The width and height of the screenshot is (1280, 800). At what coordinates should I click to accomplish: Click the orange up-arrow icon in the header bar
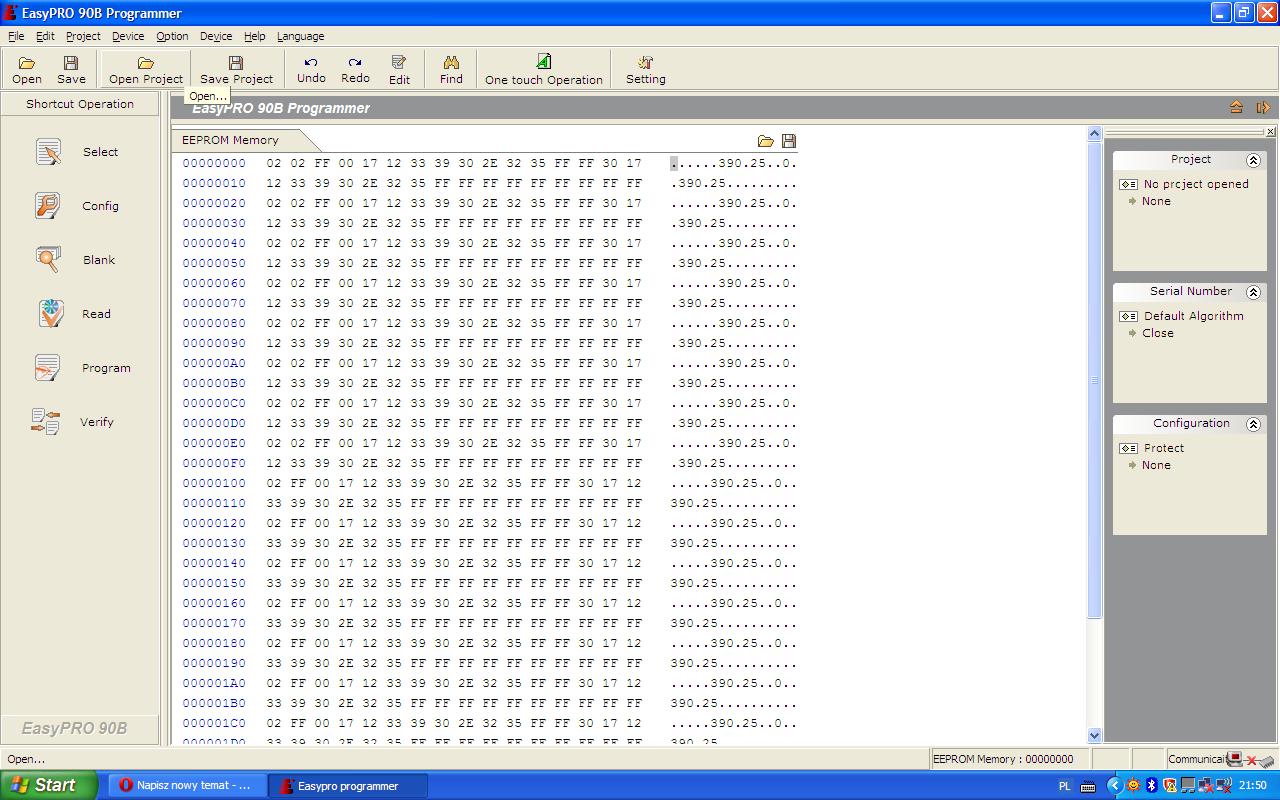pyautogui.click(x=1237, y=108)
